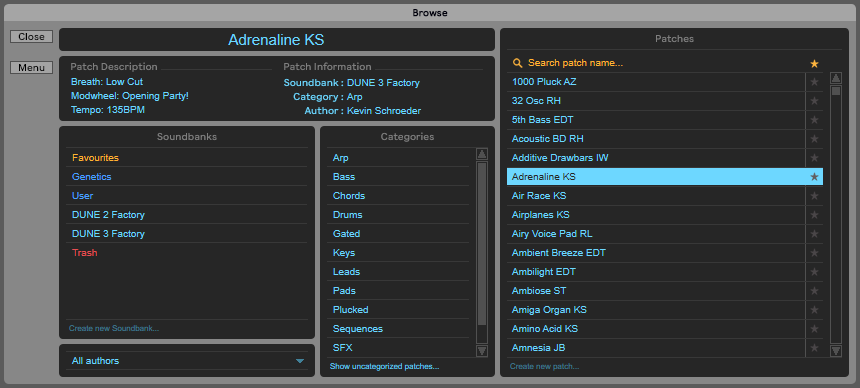Image resolution: width=860 pixels, height=388 pixels.
Task: Select the User soundbank
Action: 186,196
